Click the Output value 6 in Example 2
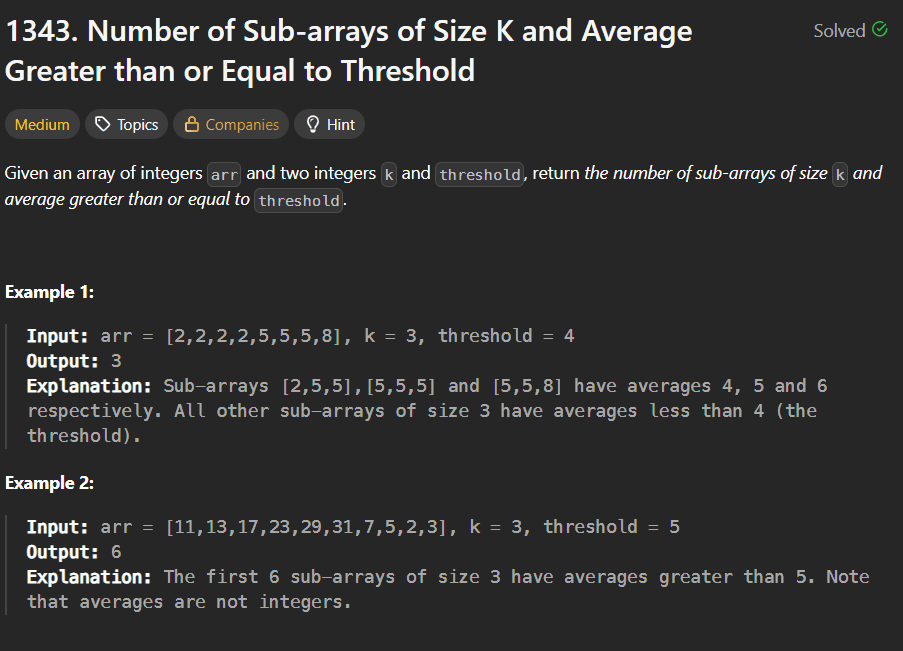 pyautogui.click(x=116, y=551)
